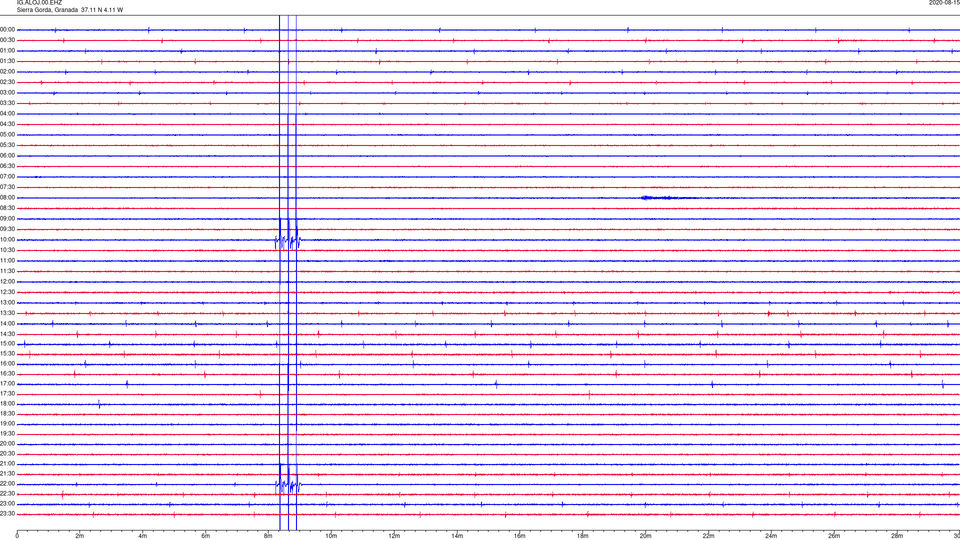960x540 pixels.
Task: Select the 02:30 trace label
Action: (x=7, y=82)
